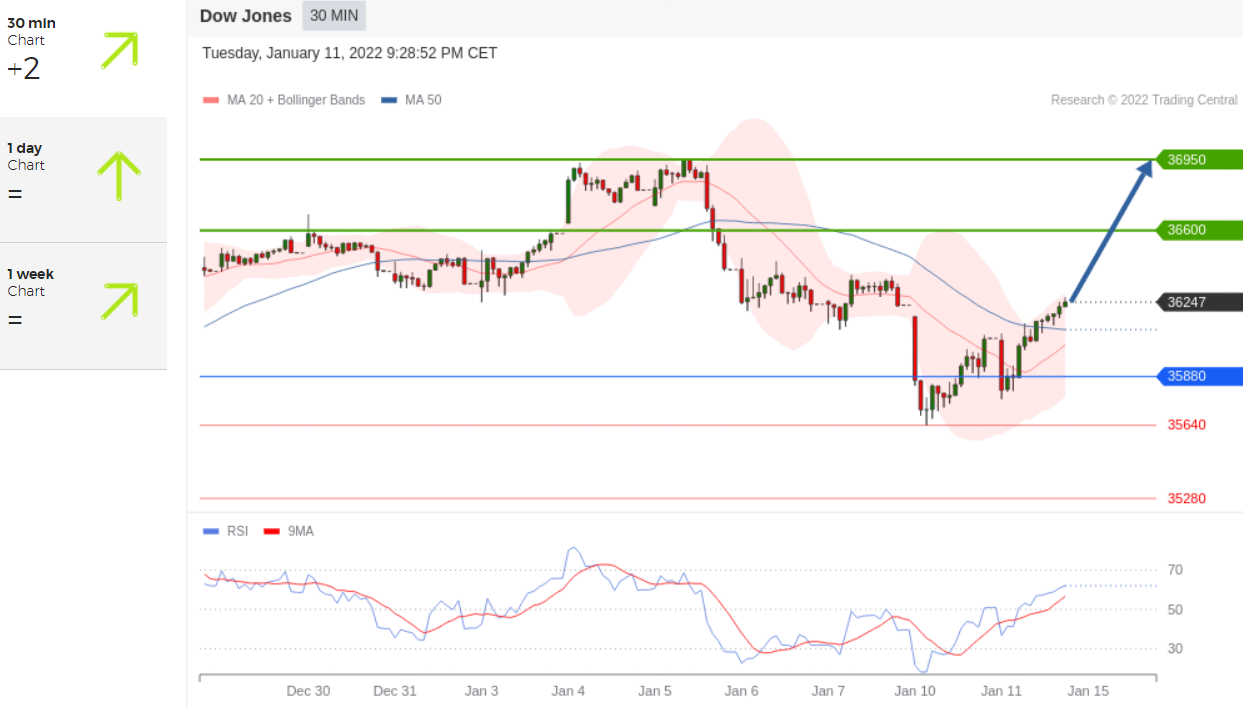1243x709 pixels.
Task: Click the Dec 30 date axis label
Action: click(308, 691)
